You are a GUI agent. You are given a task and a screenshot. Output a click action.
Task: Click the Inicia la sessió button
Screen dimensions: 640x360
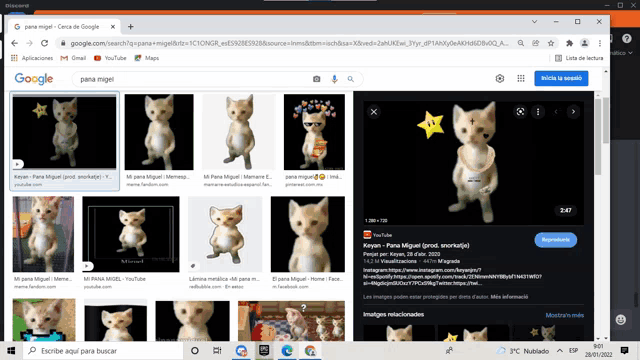point(561,78)
